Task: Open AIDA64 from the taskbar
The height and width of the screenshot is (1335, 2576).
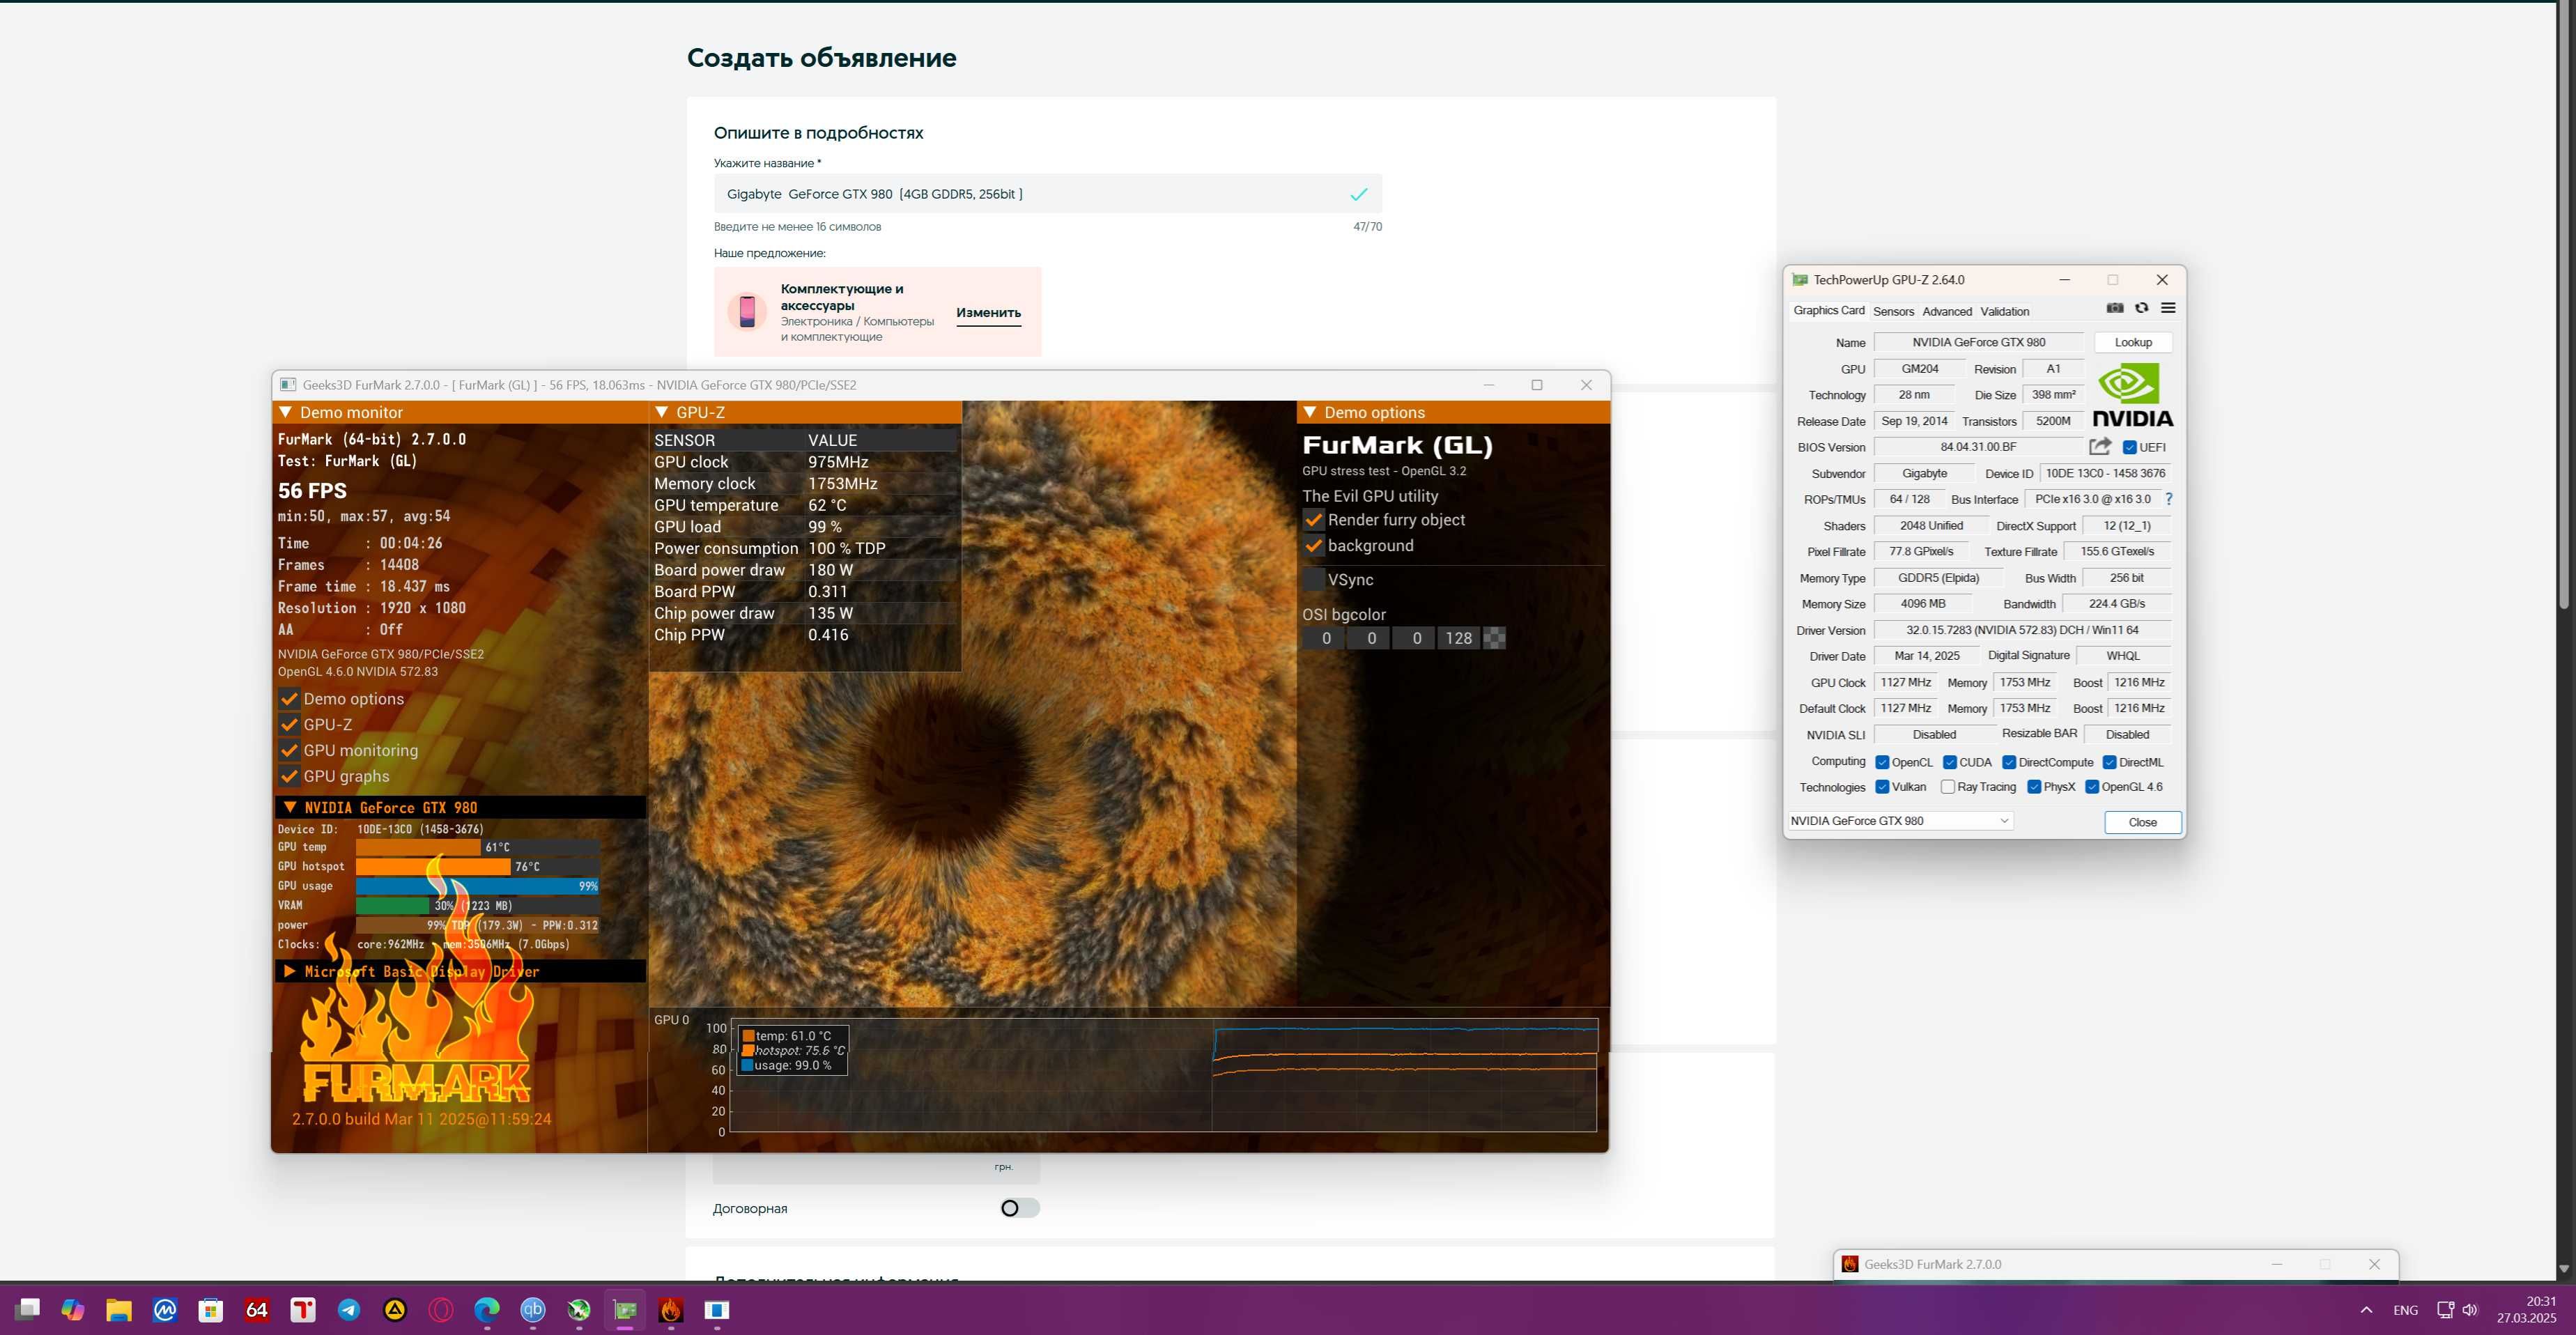Action: pos(257,1309)
